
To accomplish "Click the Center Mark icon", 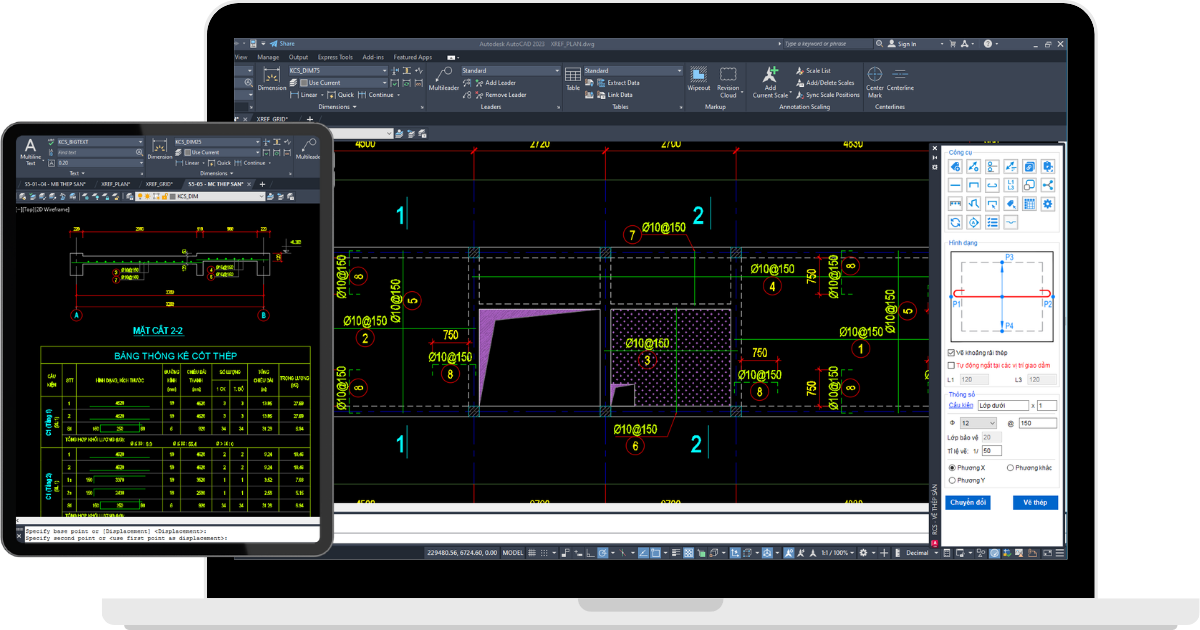I will [x=875, y=78].
